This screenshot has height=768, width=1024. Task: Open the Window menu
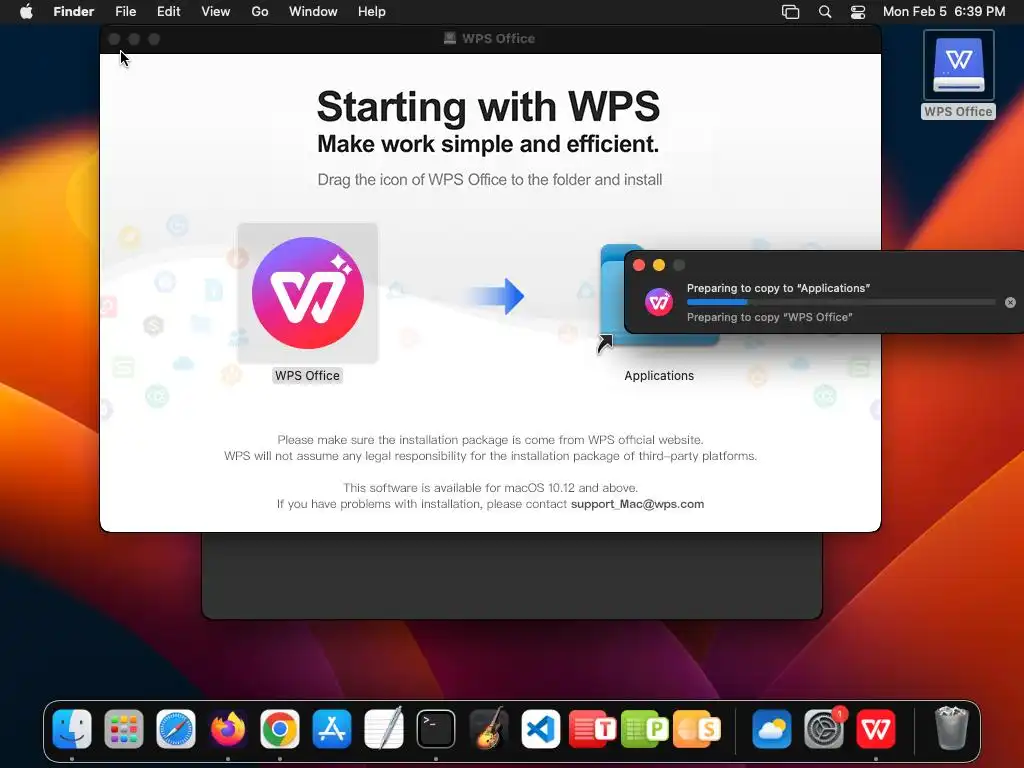(x=313, y=12)
